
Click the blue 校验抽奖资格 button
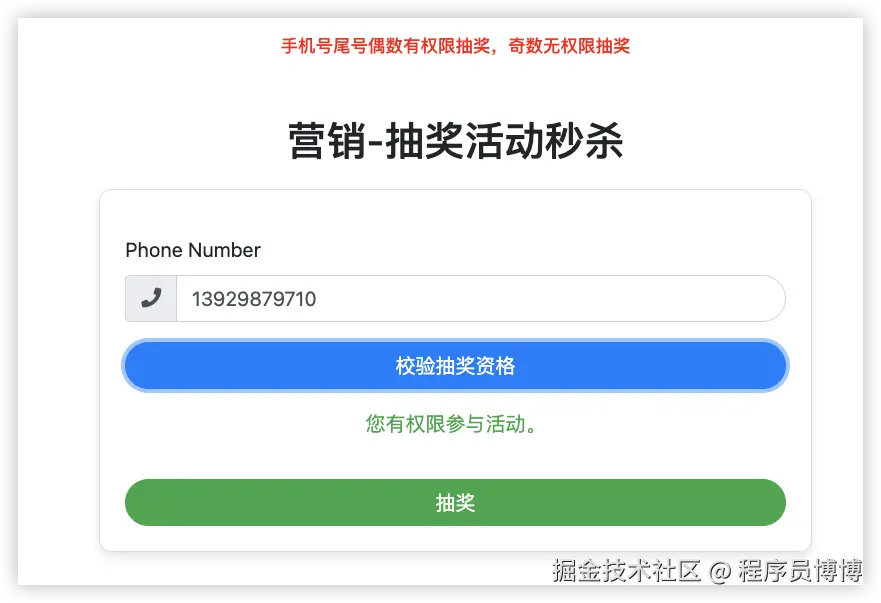tap(455, 365)
